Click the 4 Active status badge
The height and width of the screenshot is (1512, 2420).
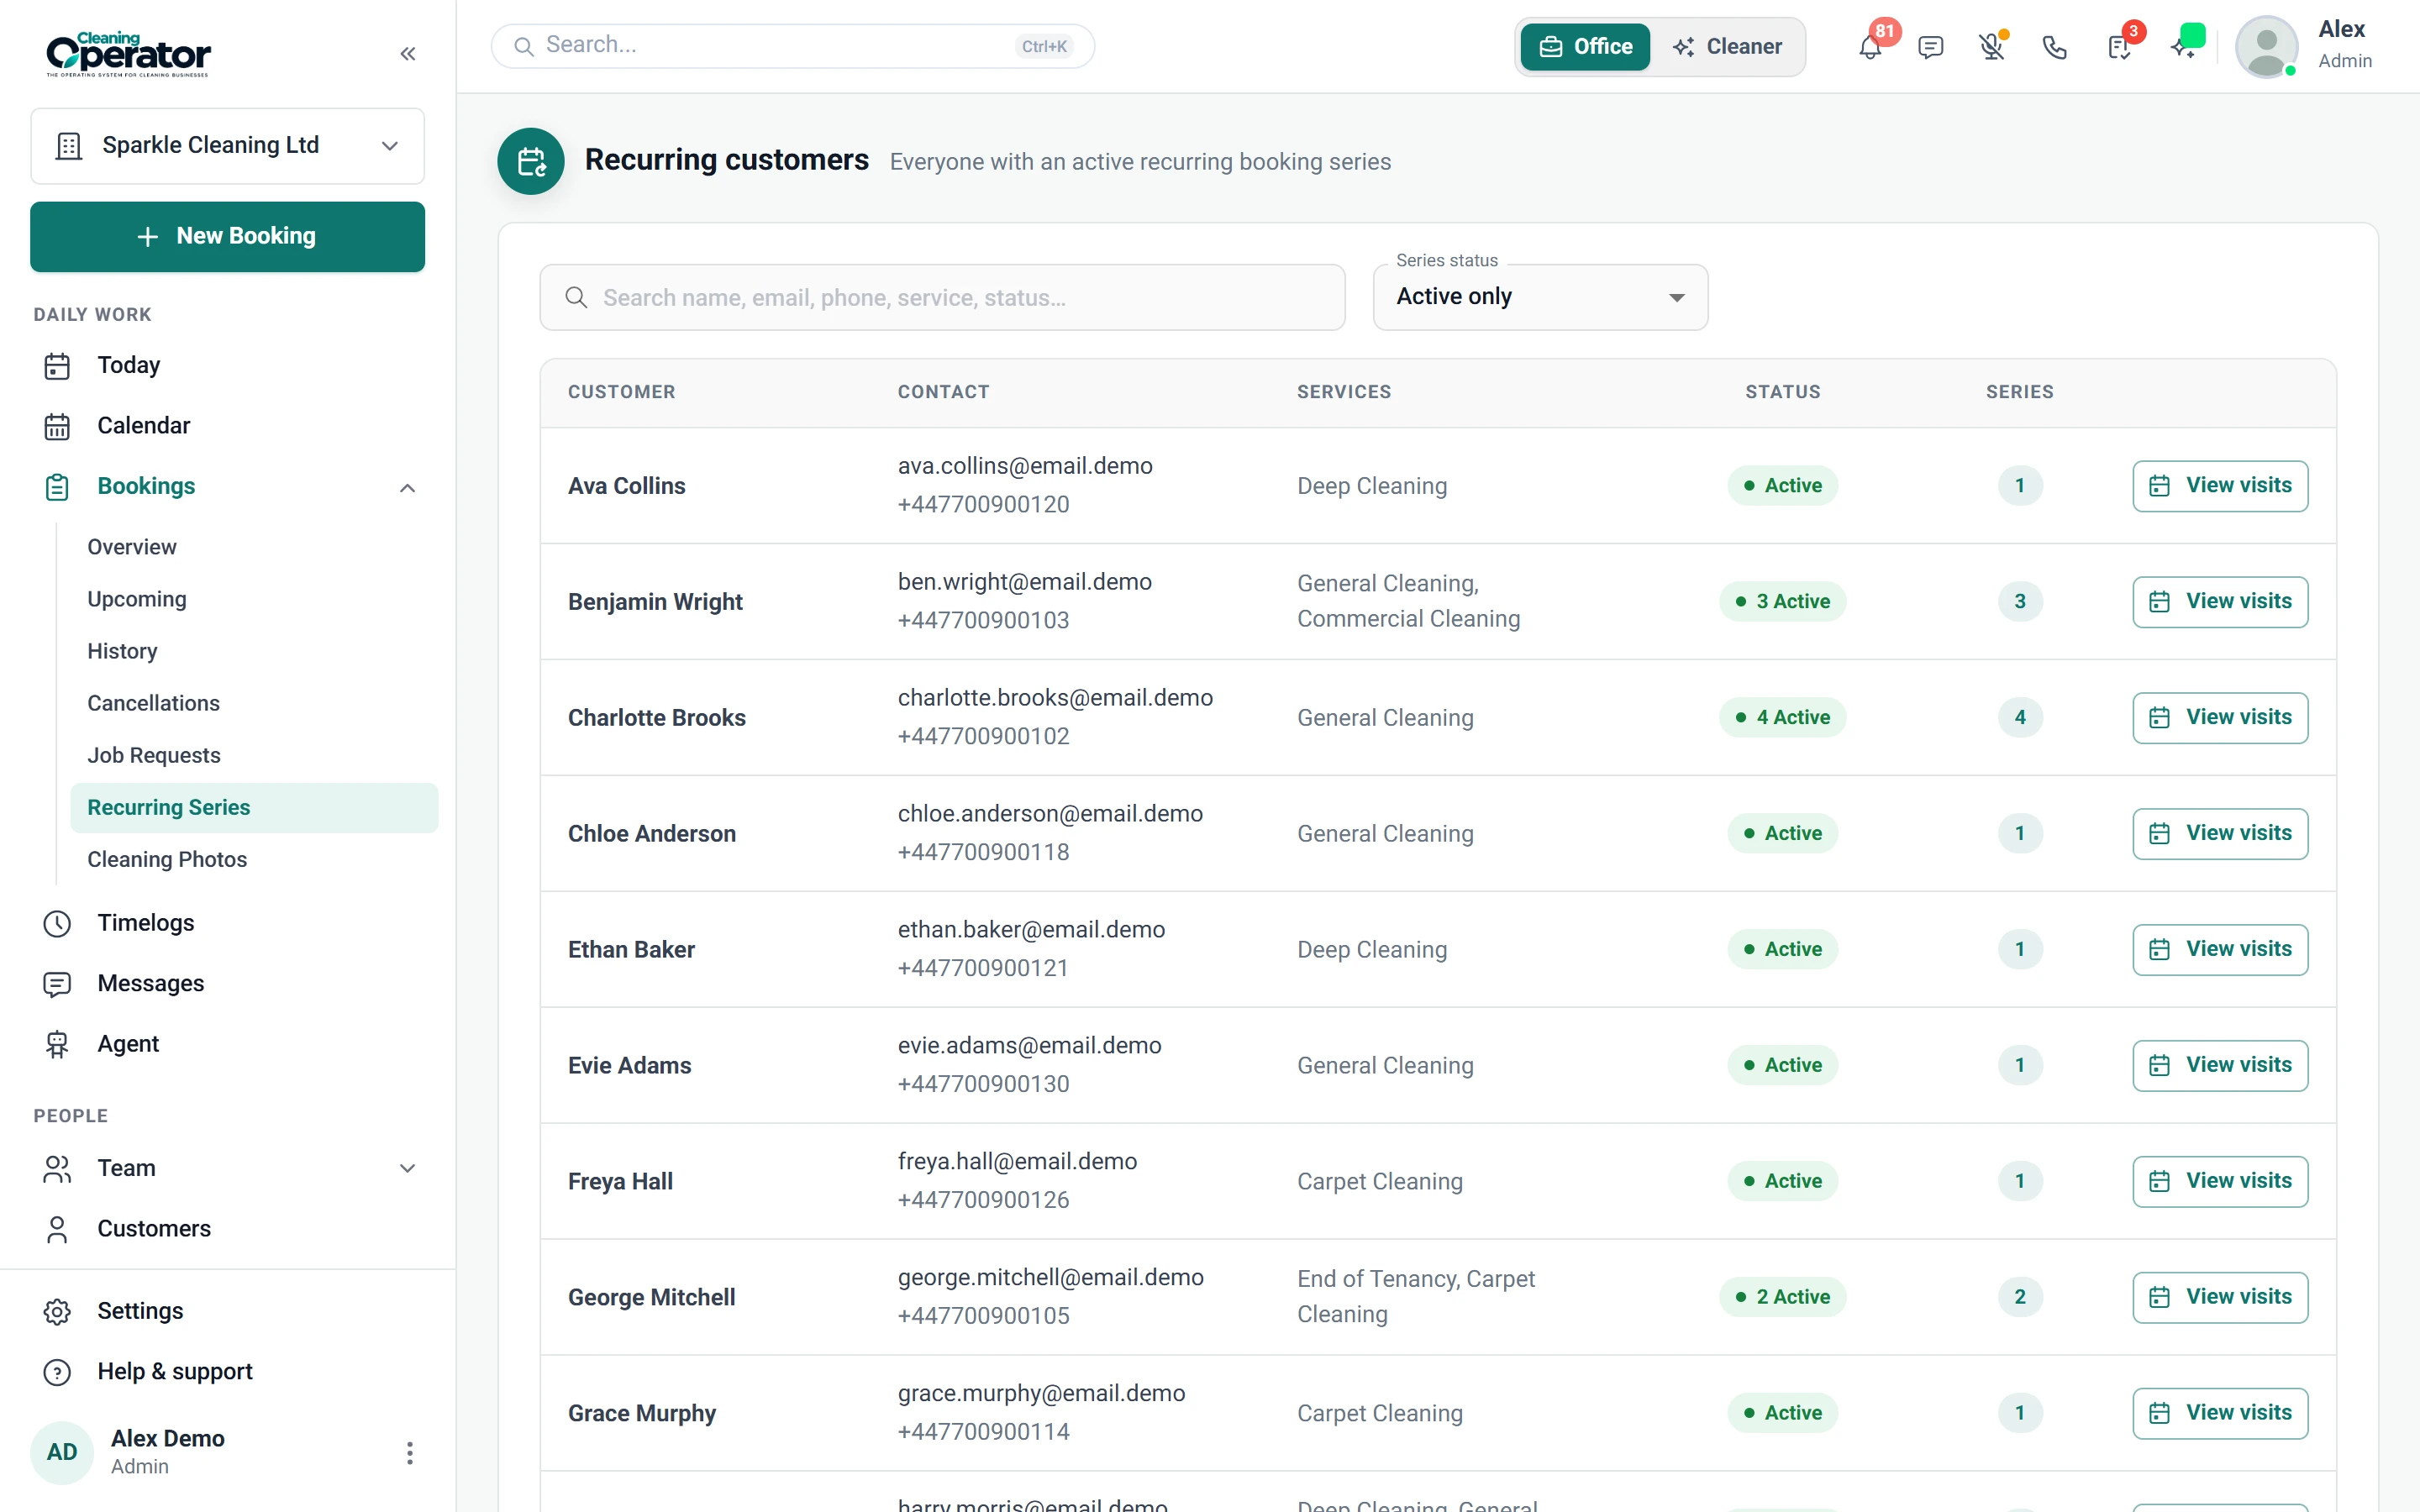click(x=1782, y=718)
